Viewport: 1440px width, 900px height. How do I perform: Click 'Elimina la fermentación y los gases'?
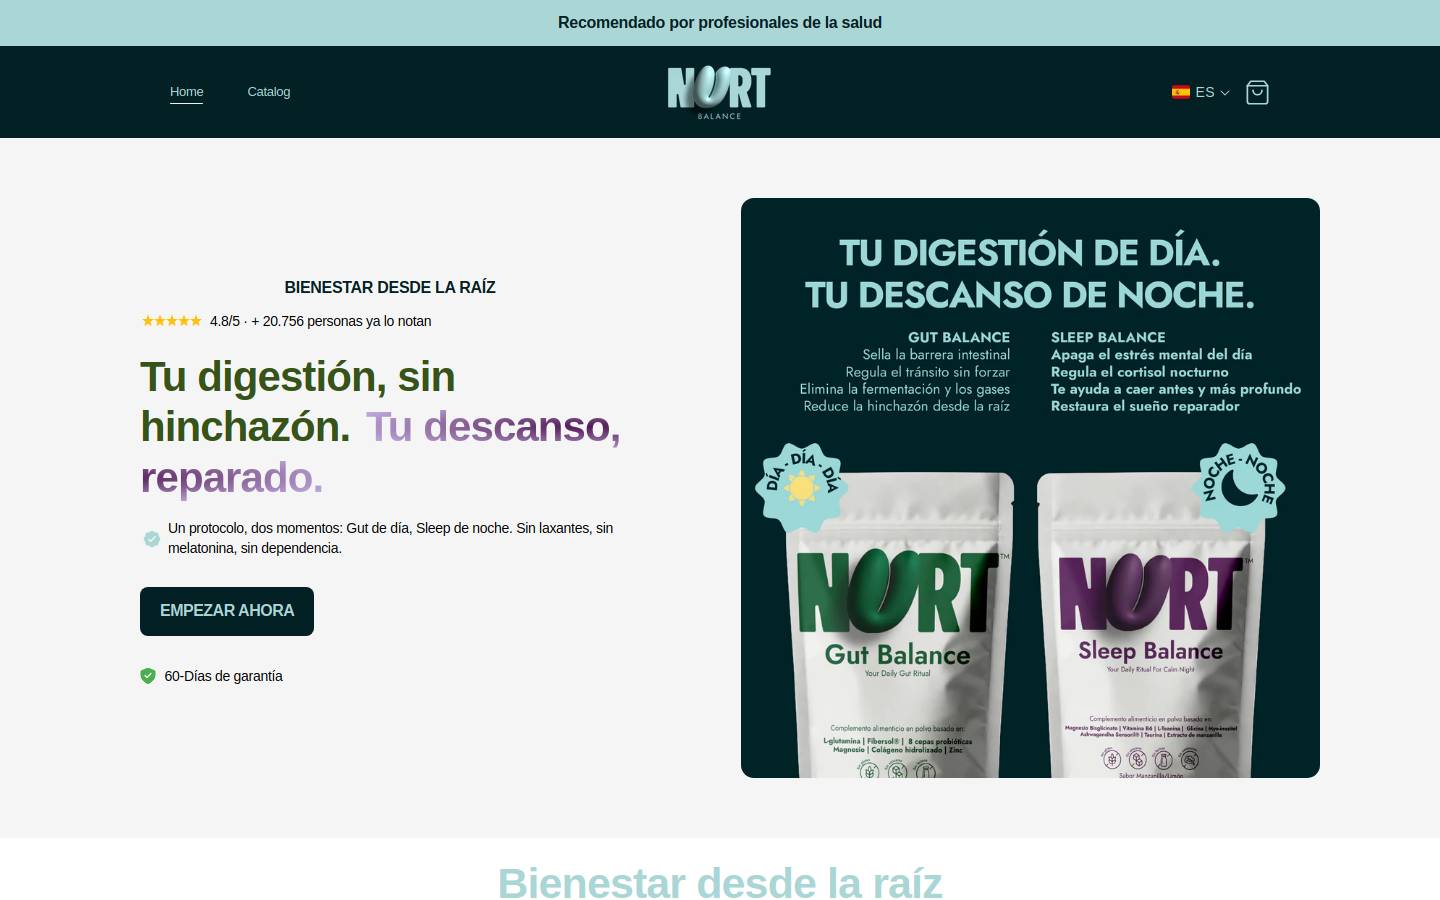905,389
